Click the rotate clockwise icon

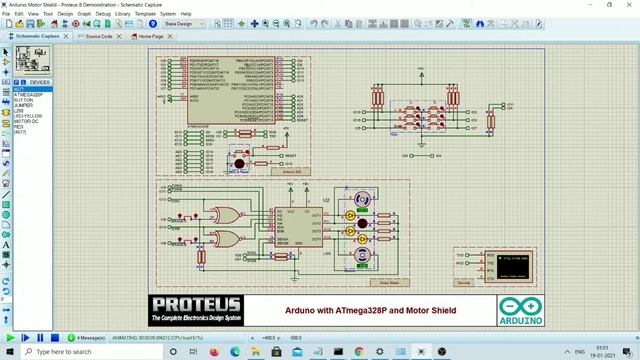pyautogui.click(x=6, y=282)
